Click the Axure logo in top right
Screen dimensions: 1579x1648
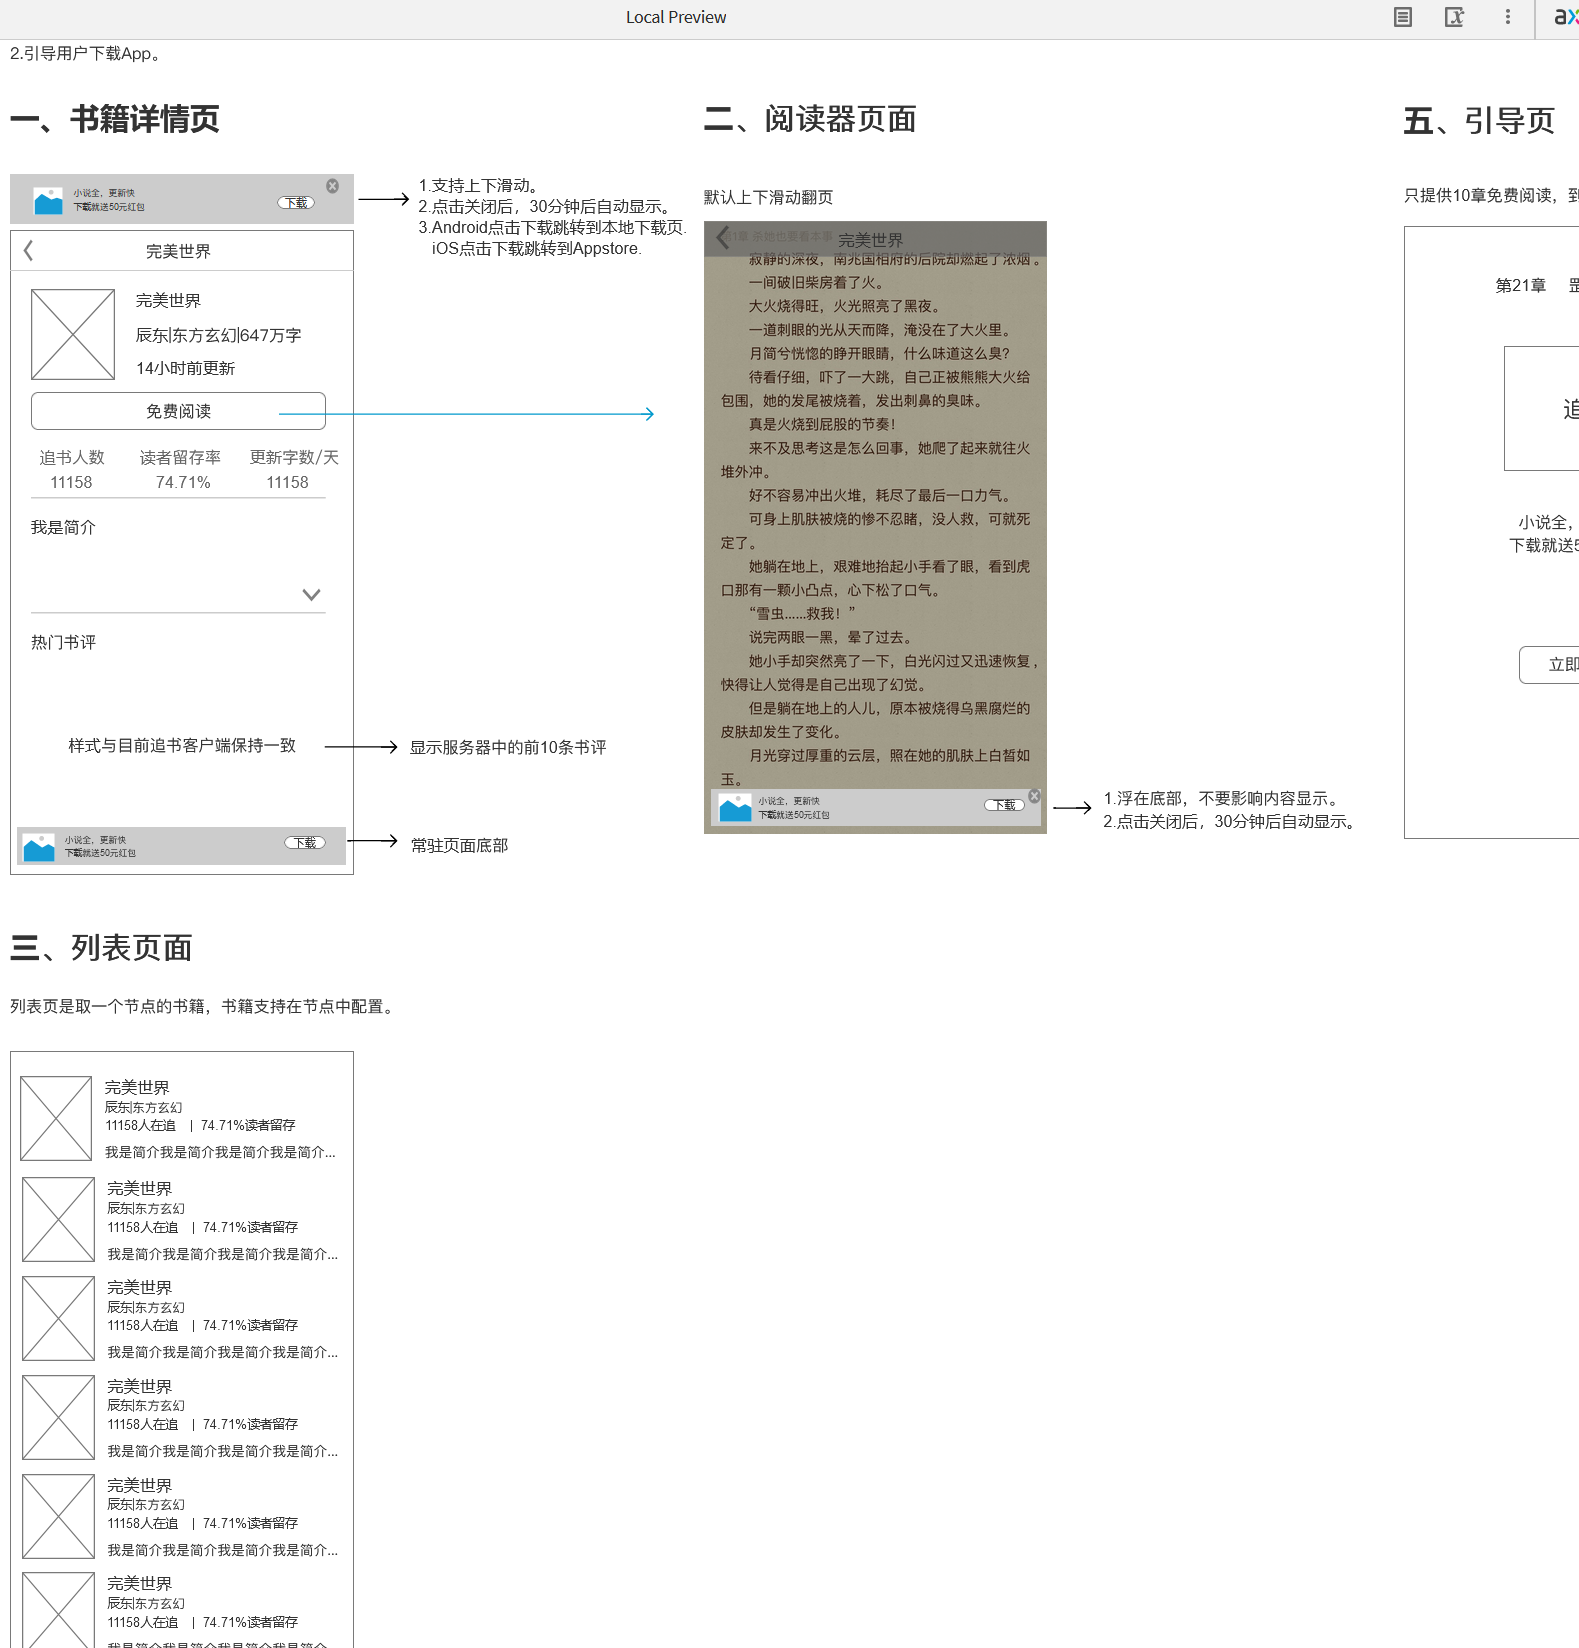tap(1566, 17)
